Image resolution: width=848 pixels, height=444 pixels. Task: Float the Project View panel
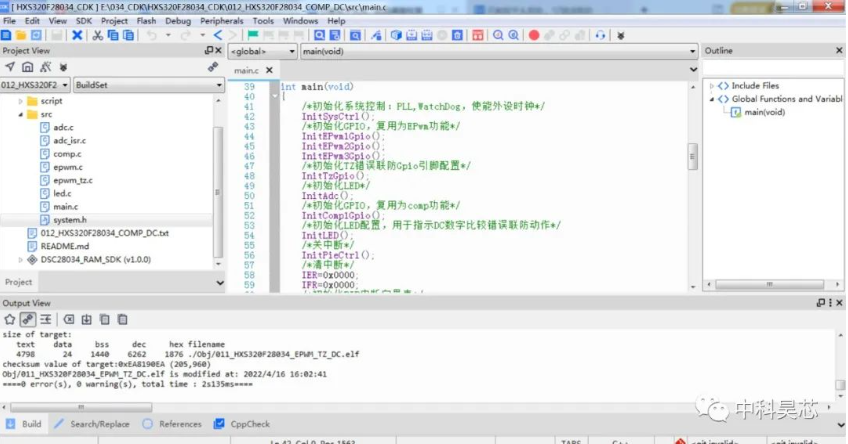tap(209, 50)
